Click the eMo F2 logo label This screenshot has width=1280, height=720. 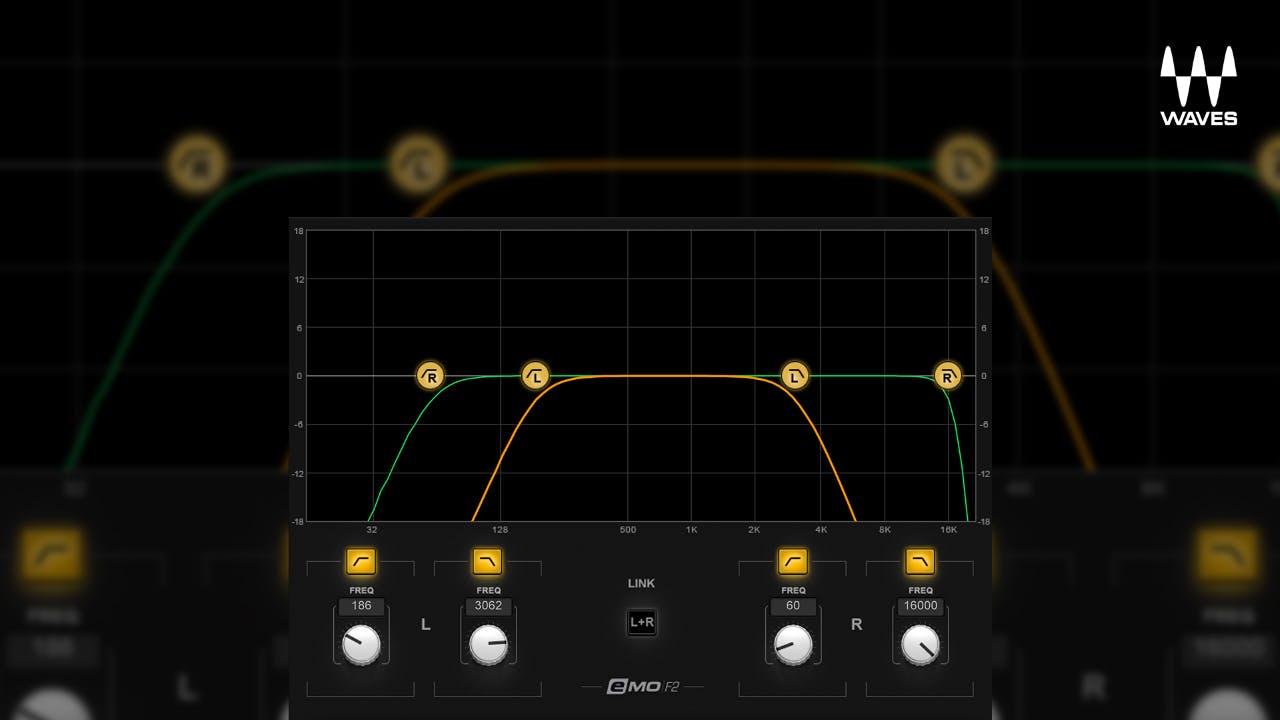coord(642,687)
